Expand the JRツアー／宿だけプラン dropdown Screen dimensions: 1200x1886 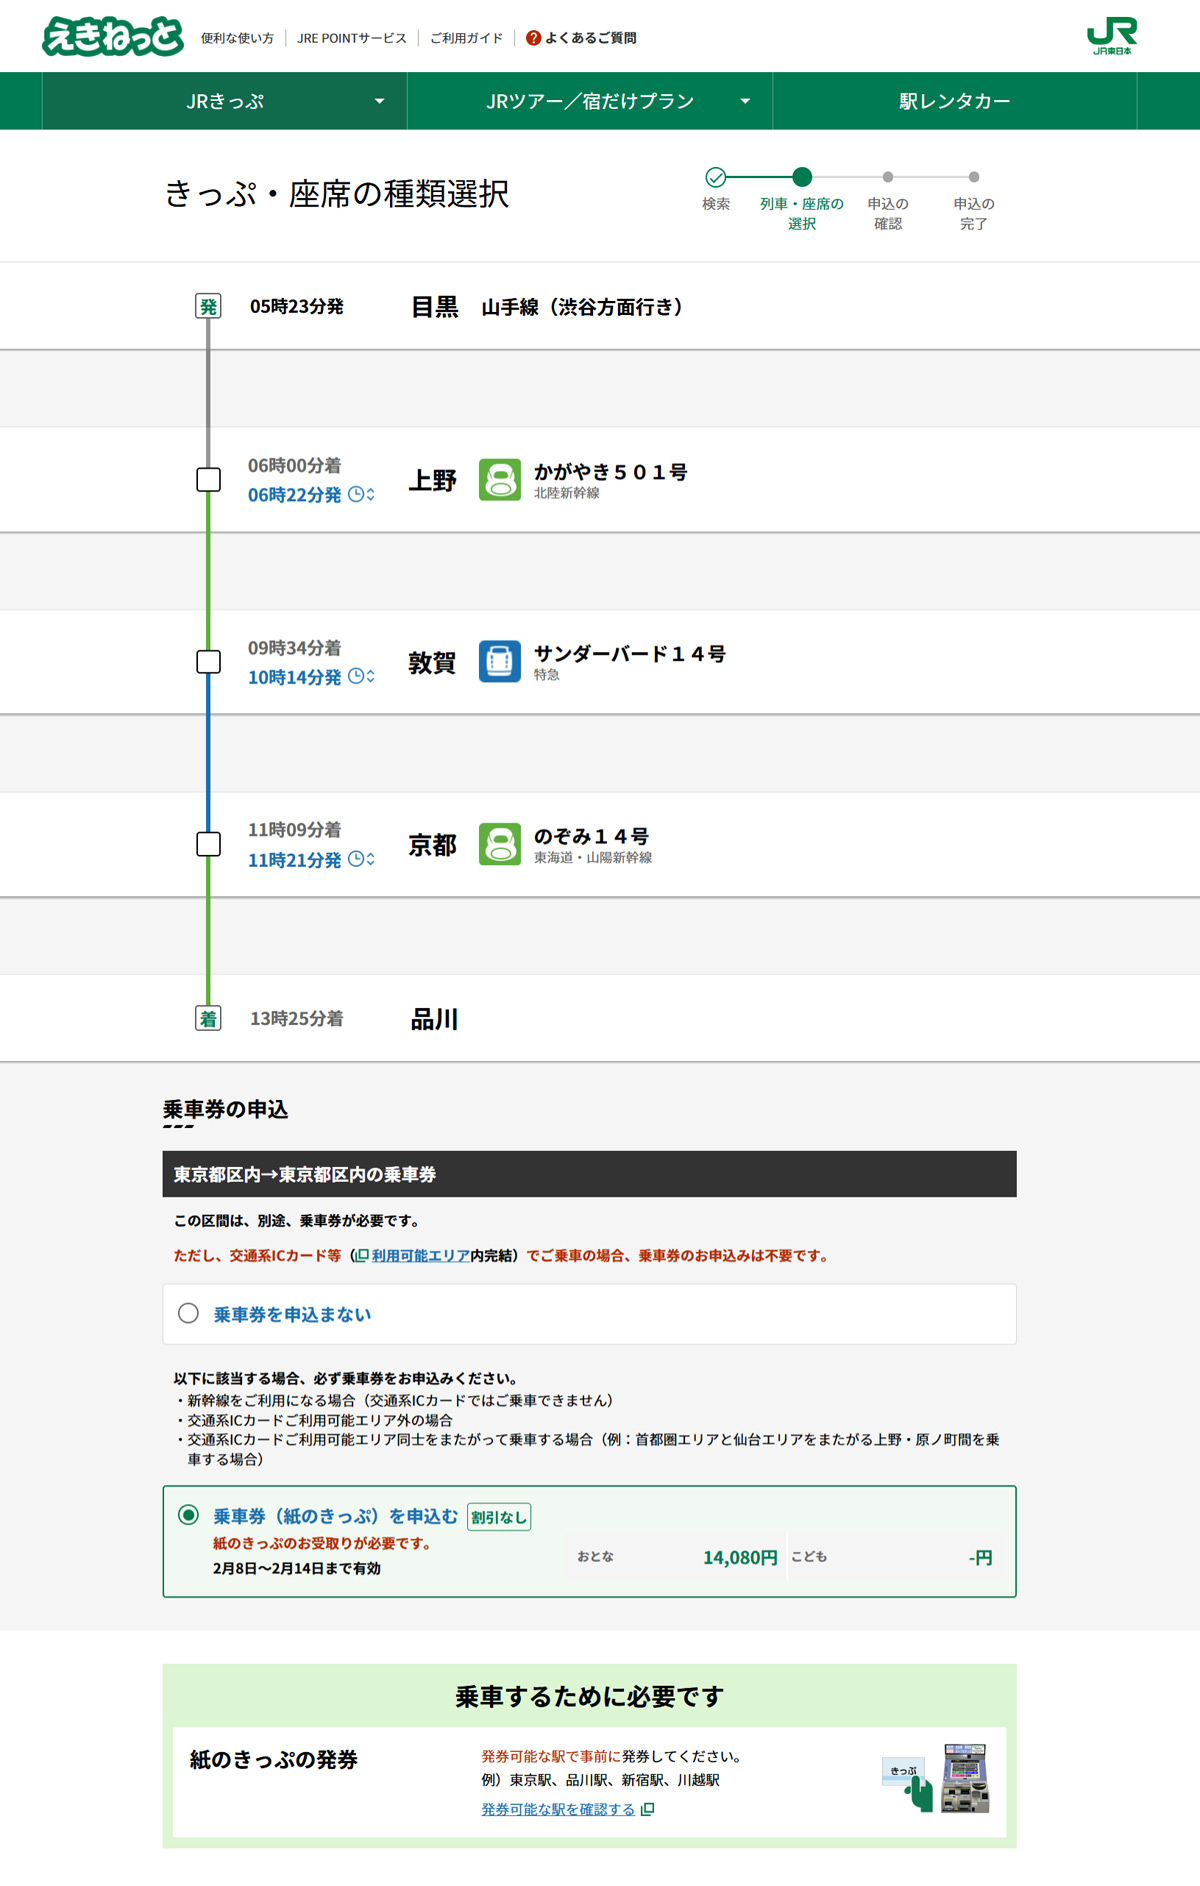tap(590, 101)
